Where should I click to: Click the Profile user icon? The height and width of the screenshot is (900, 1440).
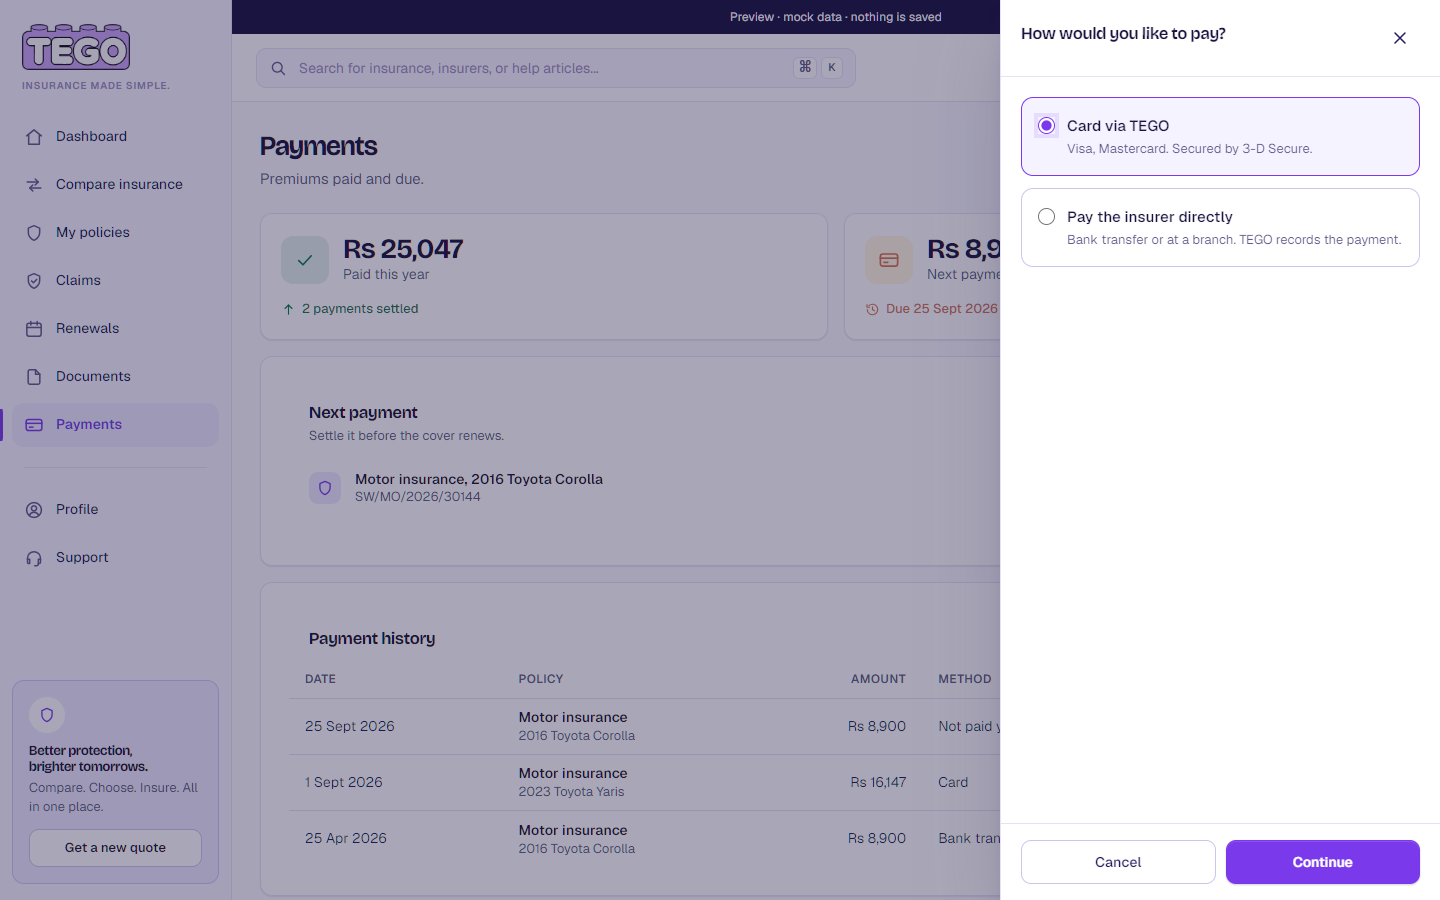(34, 510)
